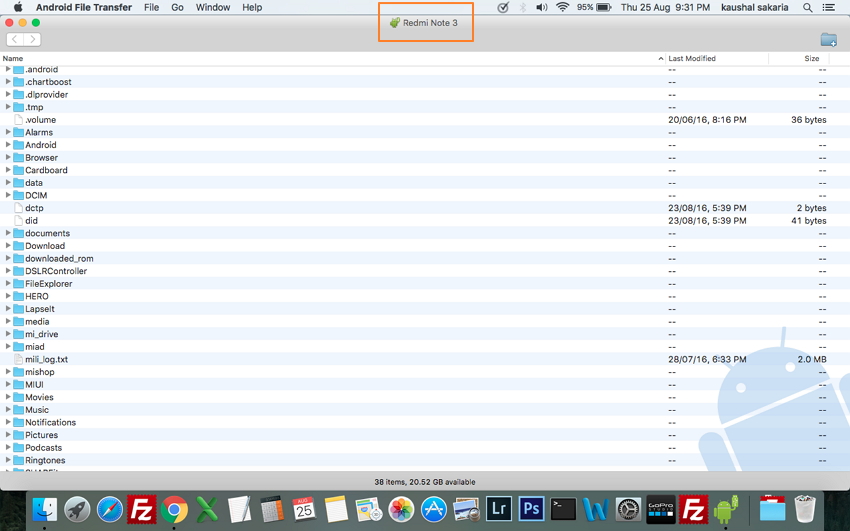Screen dimensions: 850x531
Task: Expand the .chartboost folder
Action: coord(8,81)
